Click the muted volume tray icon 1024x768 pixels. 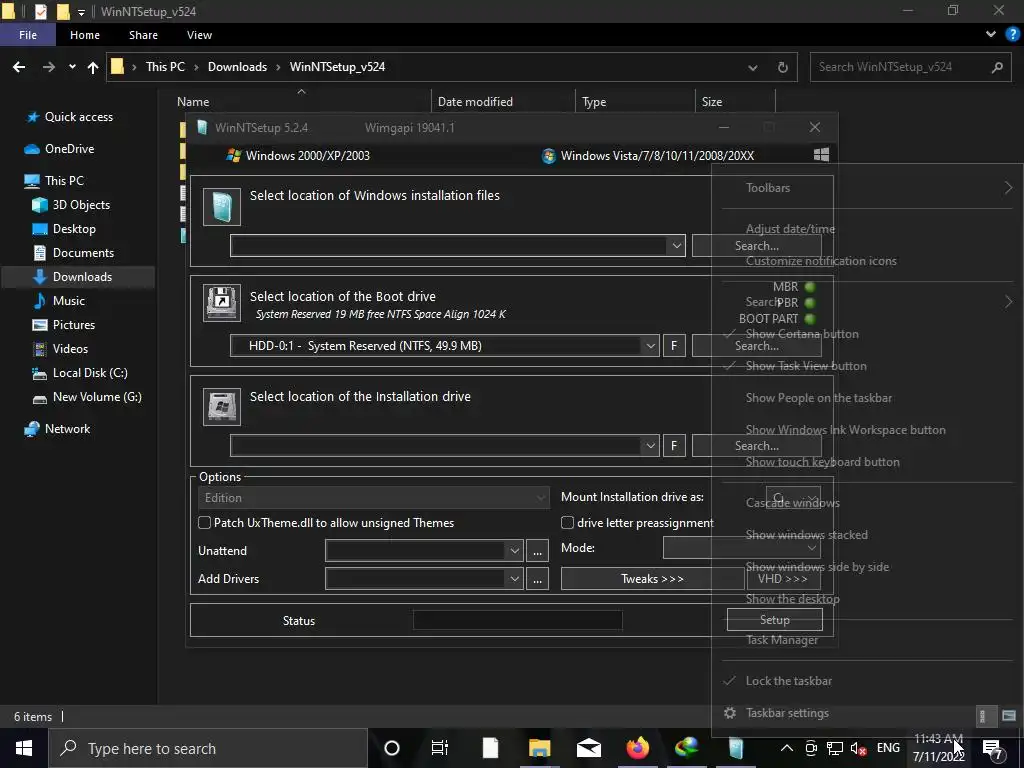point(858,749)
